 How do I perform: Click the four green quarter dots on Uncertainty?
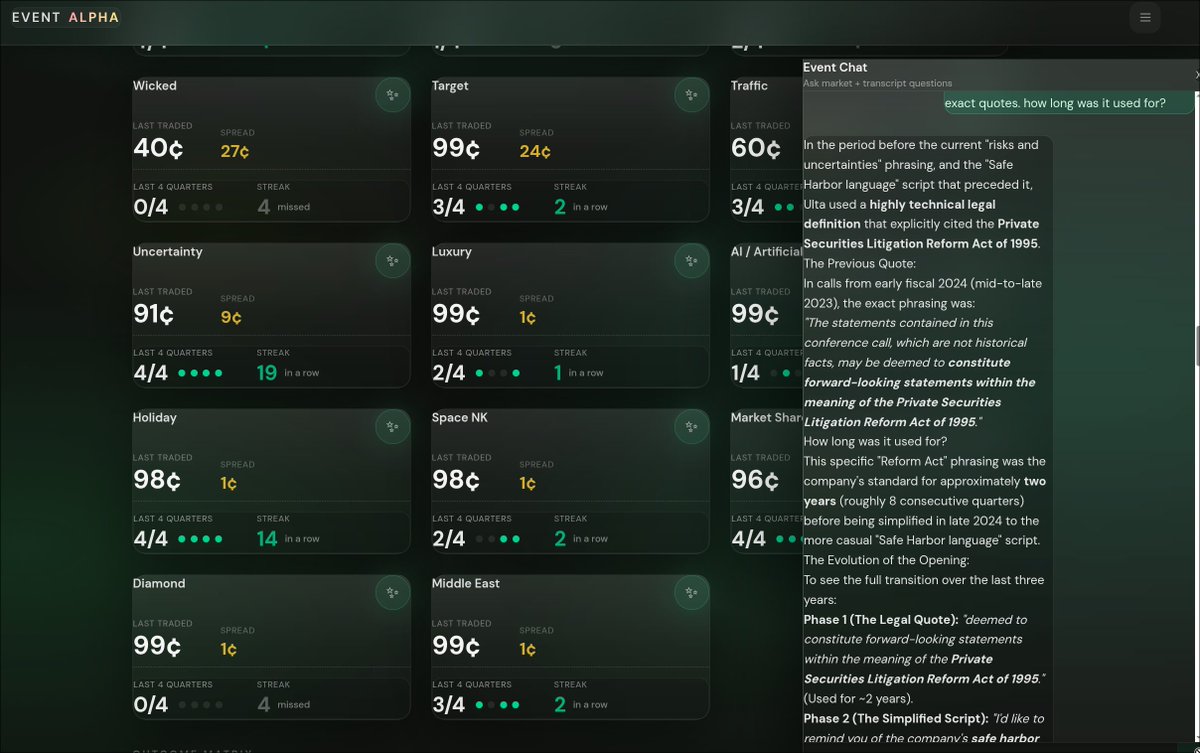click(x=200, y=373)
